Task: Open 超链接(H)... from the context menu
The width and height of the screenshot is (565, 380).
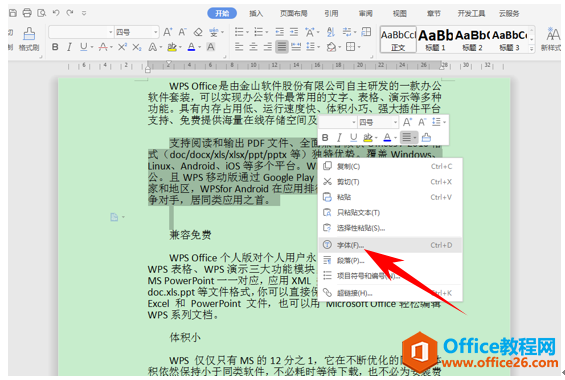Action: [390, 293]
